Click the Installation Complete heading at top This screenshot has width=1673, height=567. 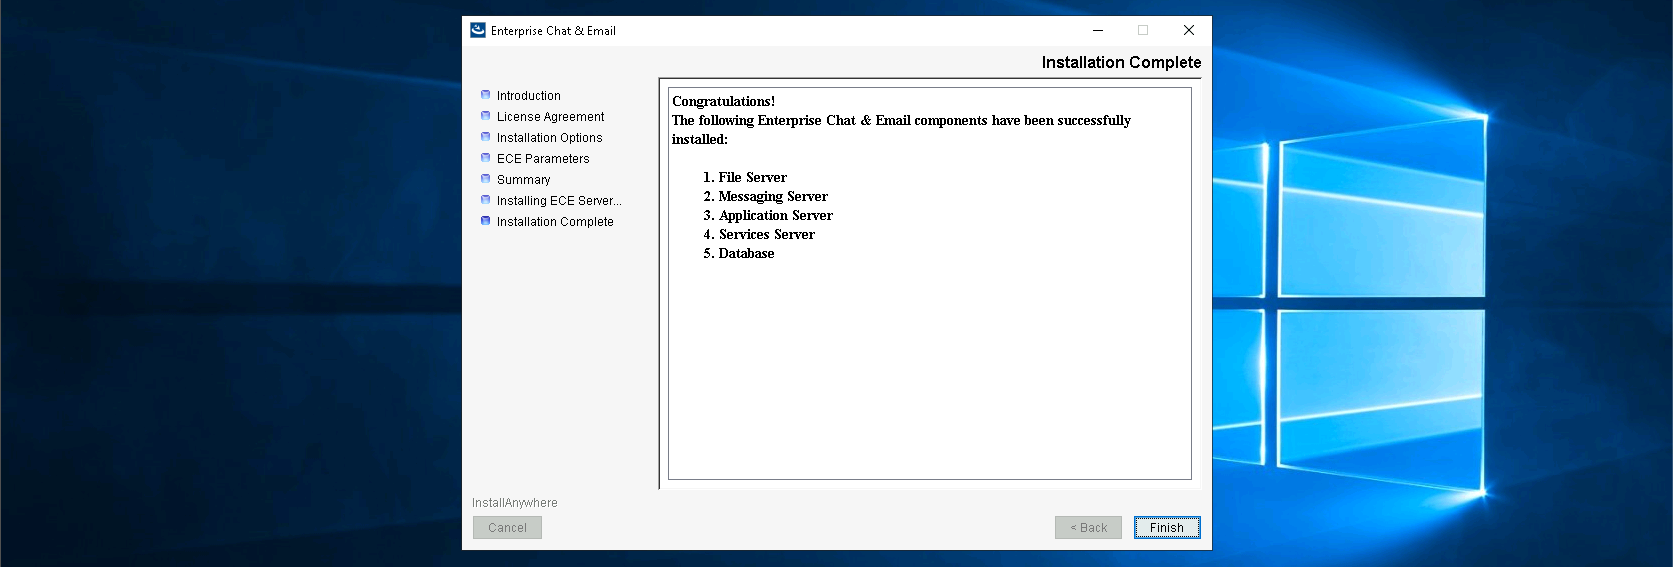tap(1121, 62)
